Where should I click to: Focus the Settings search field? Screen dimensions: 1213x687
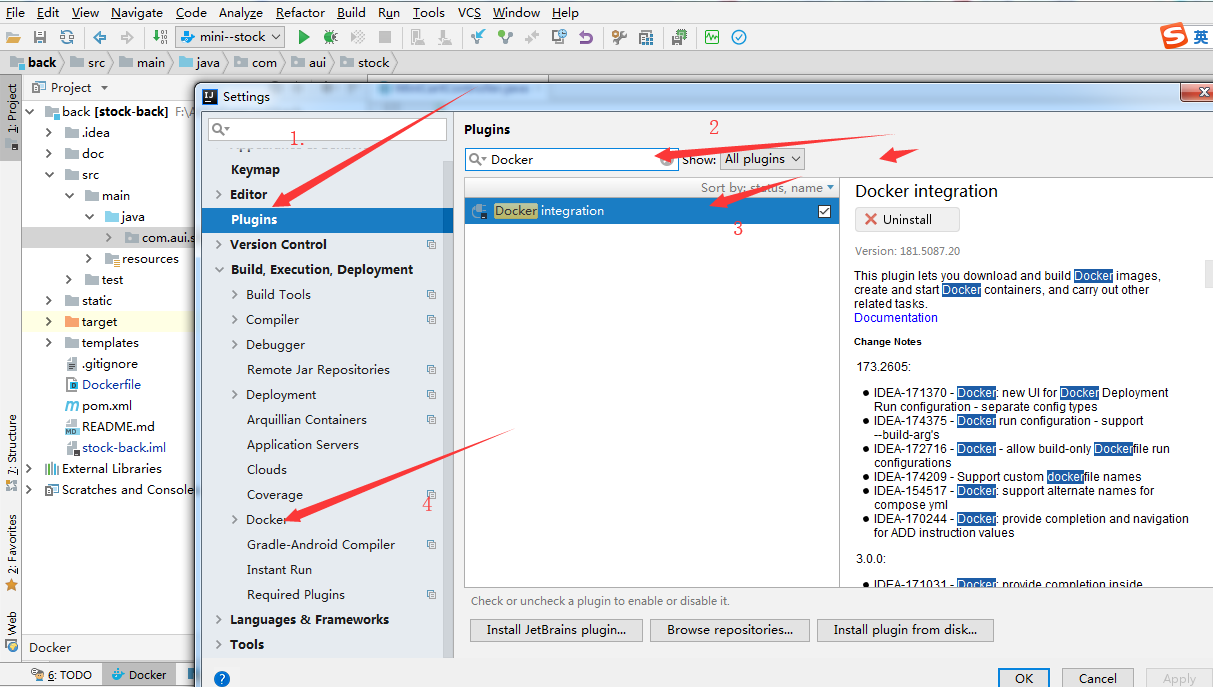(x=327, y=129)
